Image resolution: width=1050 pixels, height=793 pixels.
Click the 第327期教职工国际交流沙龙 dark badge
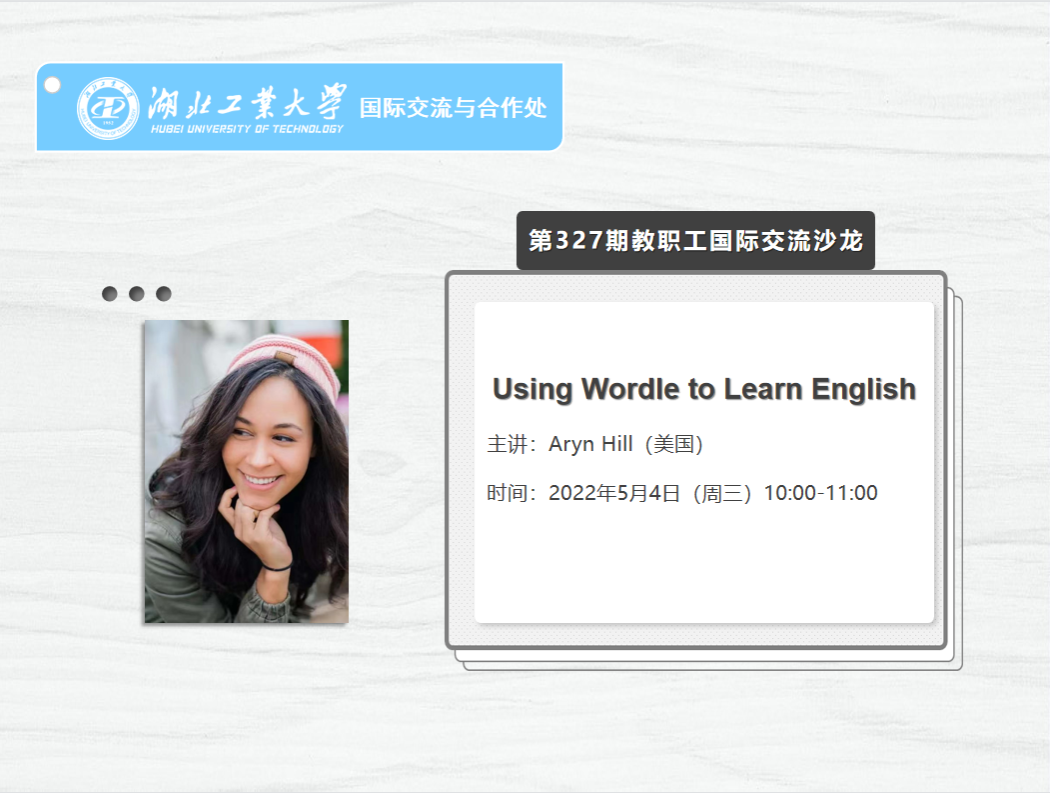[x=695, y=241]
